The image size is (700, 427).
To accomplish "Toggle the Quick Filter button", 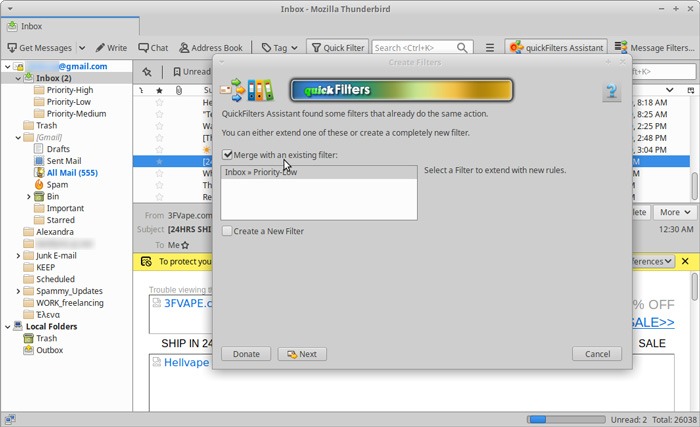I will pyautogui.click(x=338, y=48).
